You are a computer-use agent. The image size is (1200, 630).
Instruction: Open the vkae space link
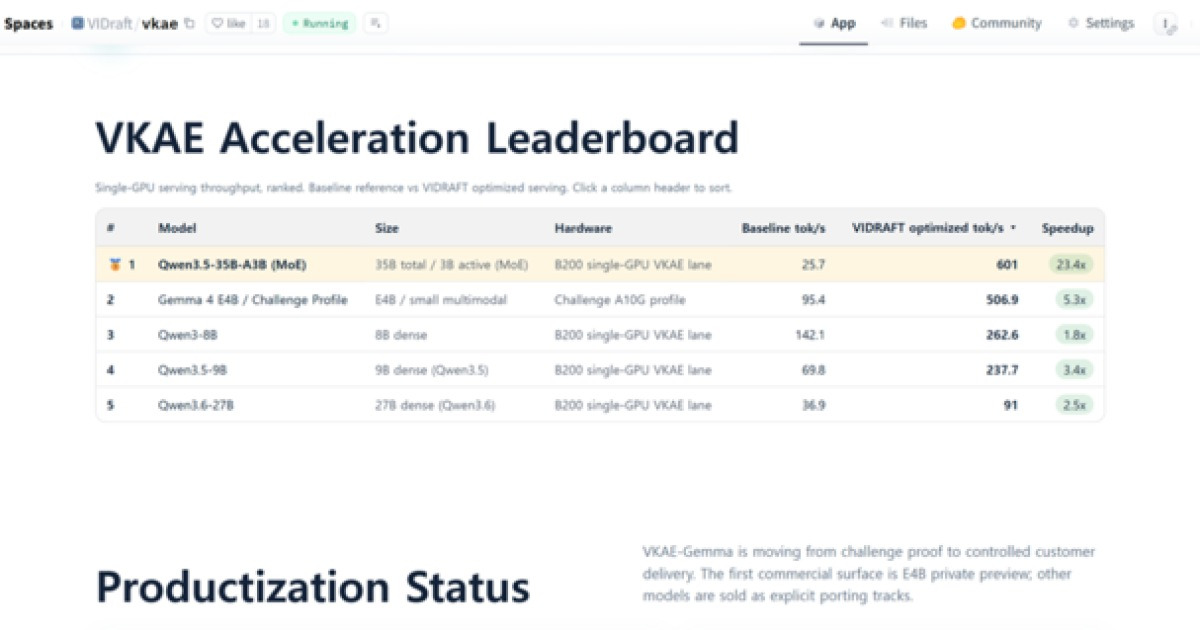tap(160, 24)
